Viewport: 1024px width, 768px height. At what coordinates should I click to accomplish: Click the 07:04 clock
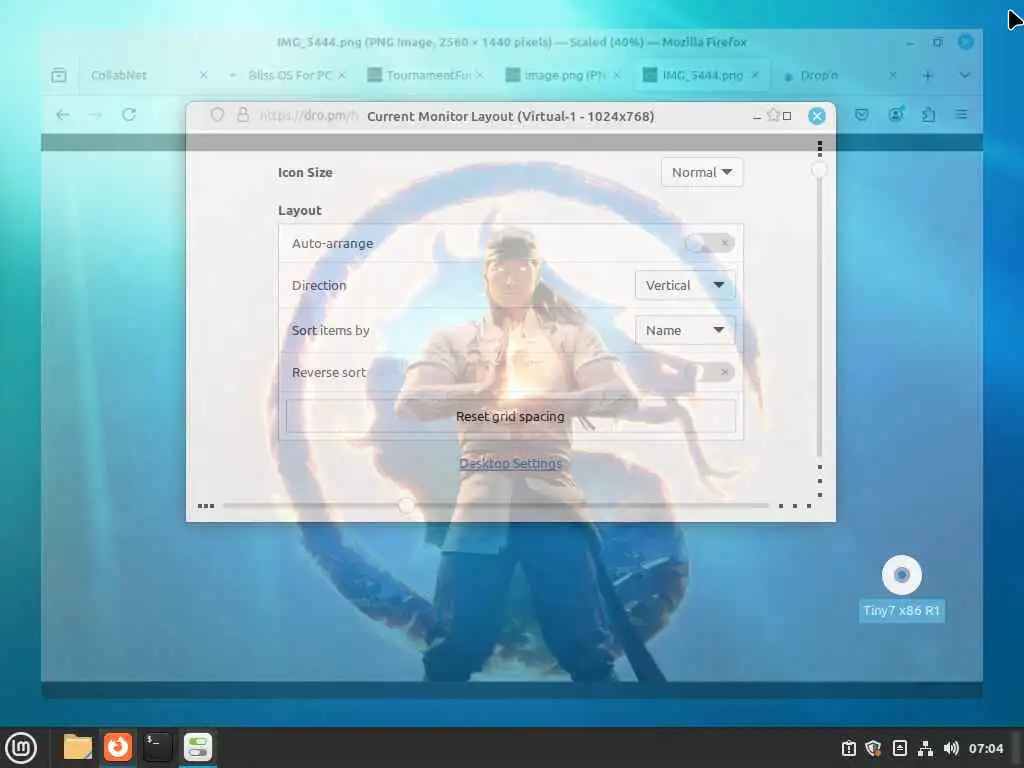[985, 748]
